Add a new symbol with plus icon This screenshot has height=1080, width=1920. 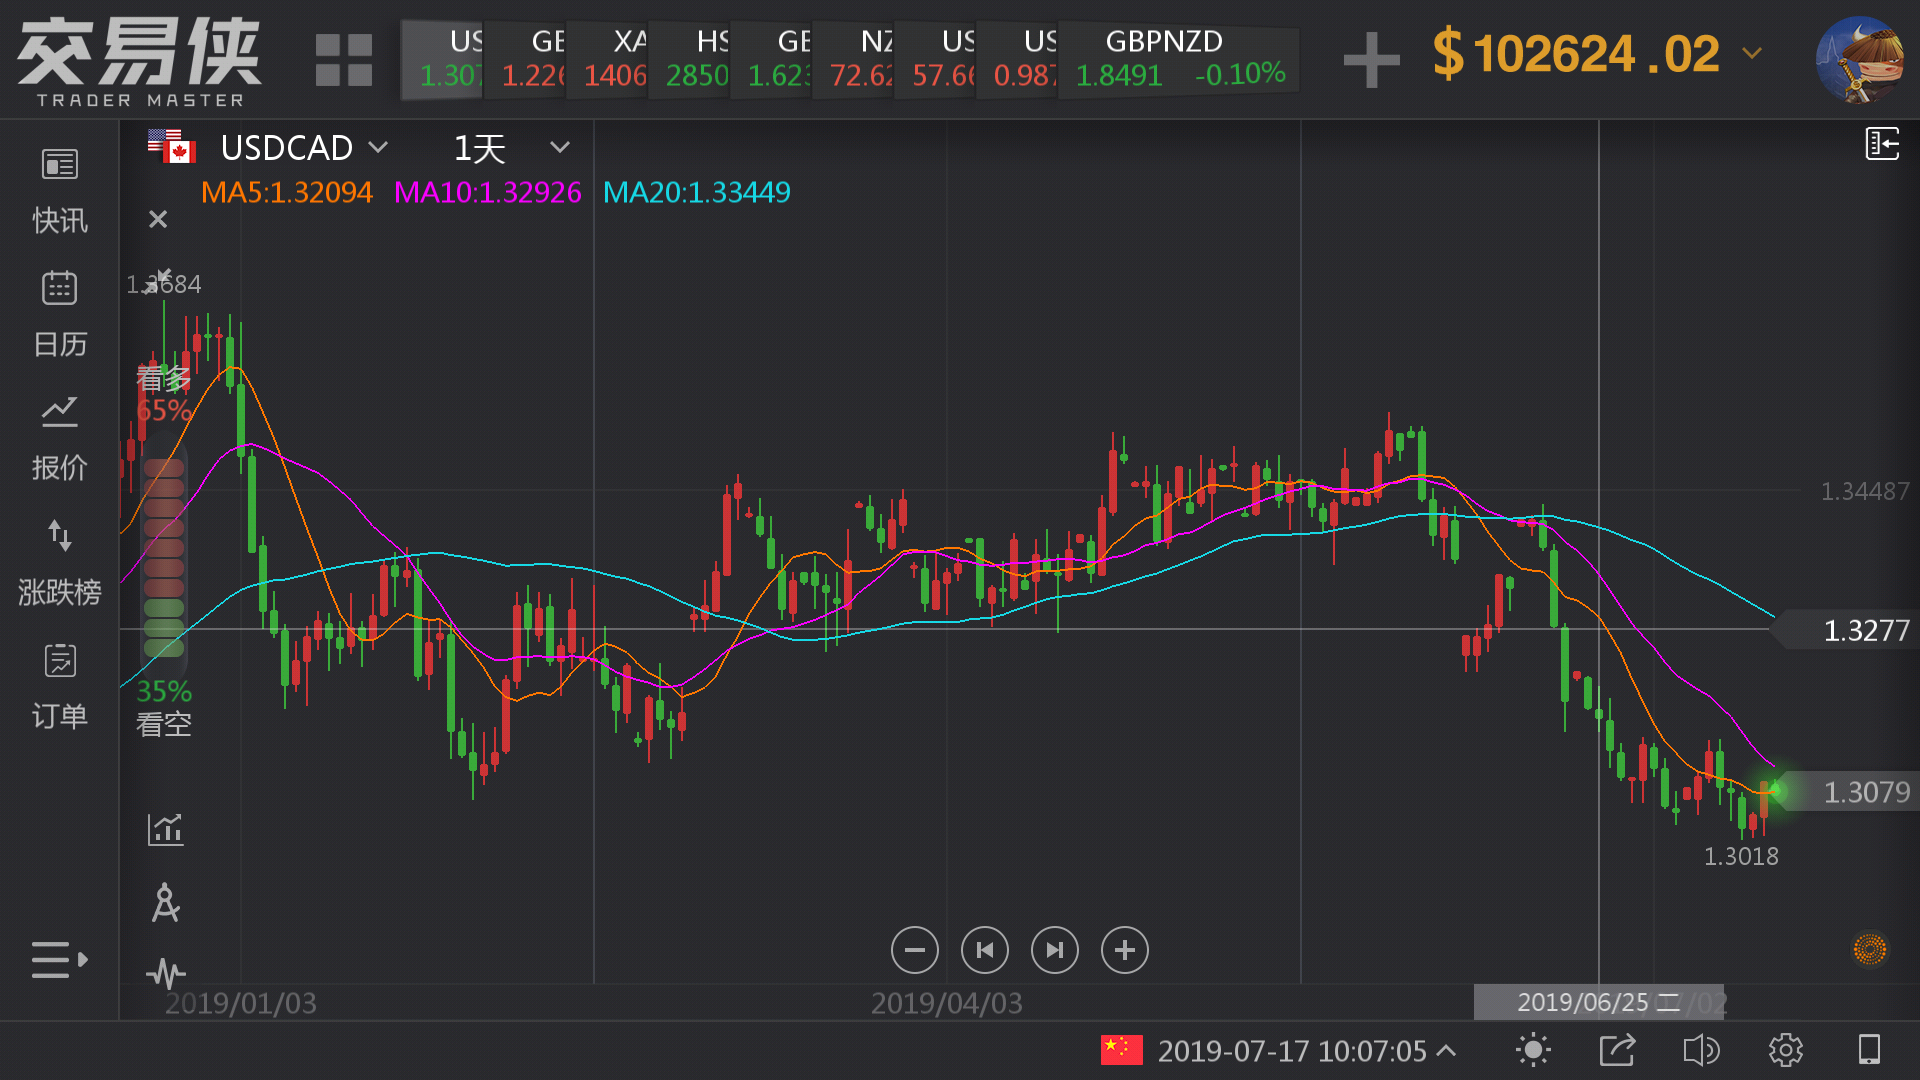[1371, 60]
